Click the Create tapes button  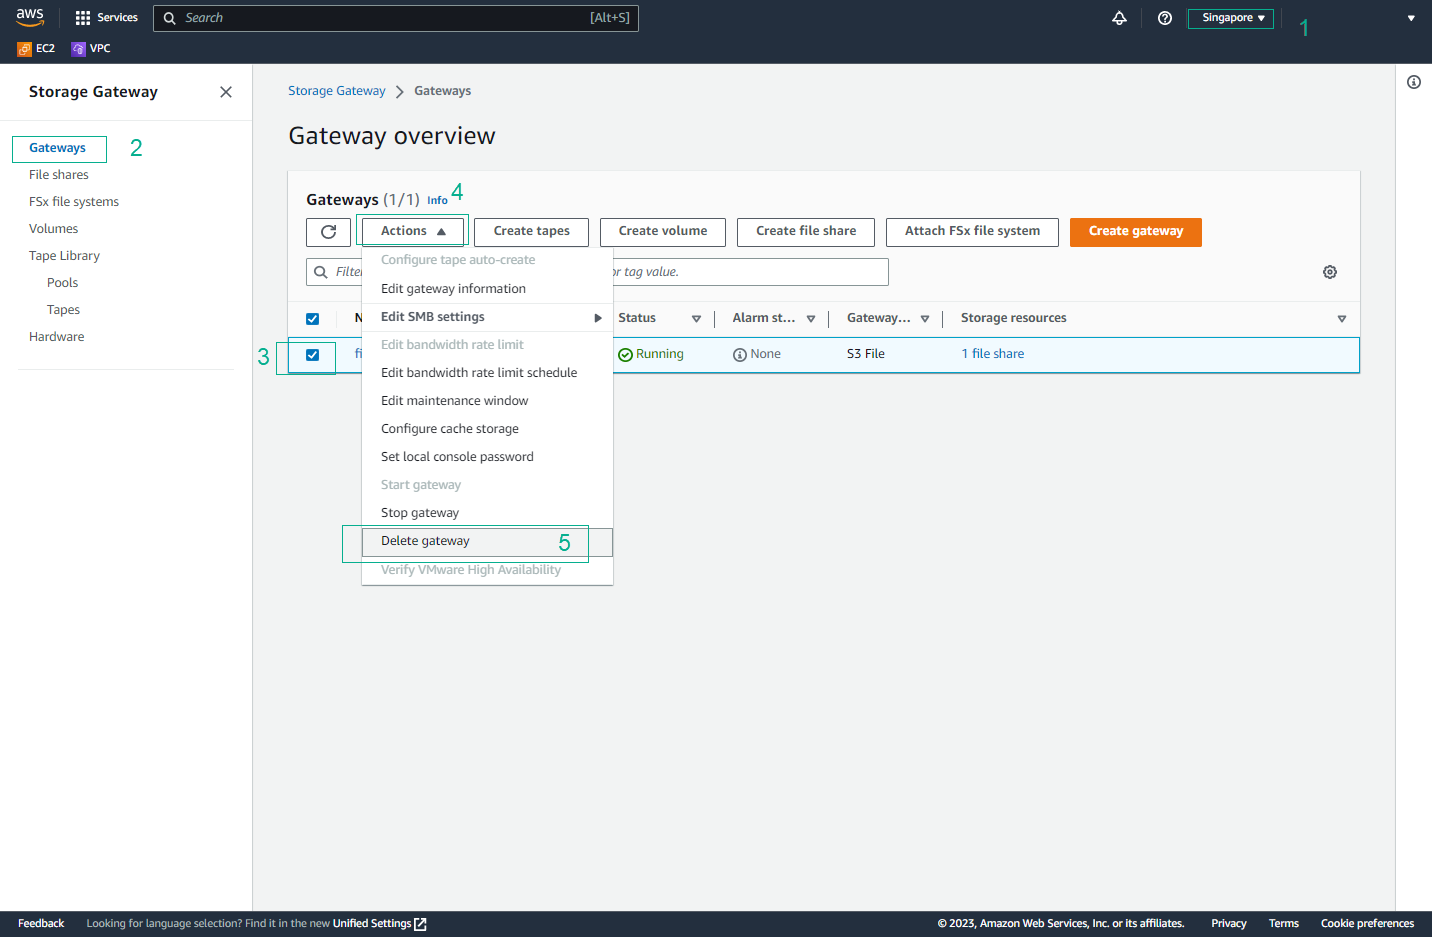pyautogui.click(x=531, y=231)
